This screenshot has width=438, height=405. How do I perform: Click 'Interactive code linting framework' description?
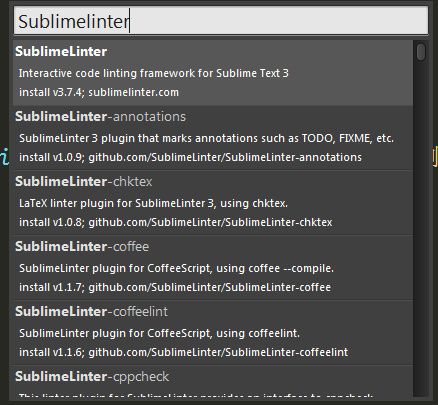click(x=154, y=73)
